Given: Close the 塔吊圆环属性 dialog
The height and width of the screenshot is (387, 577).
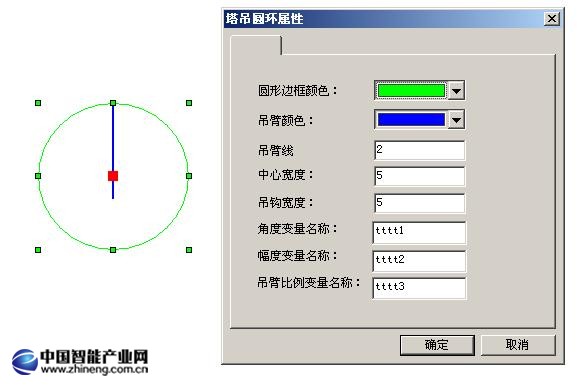Looking at the screenshot, I should click(x=552, y=18).
